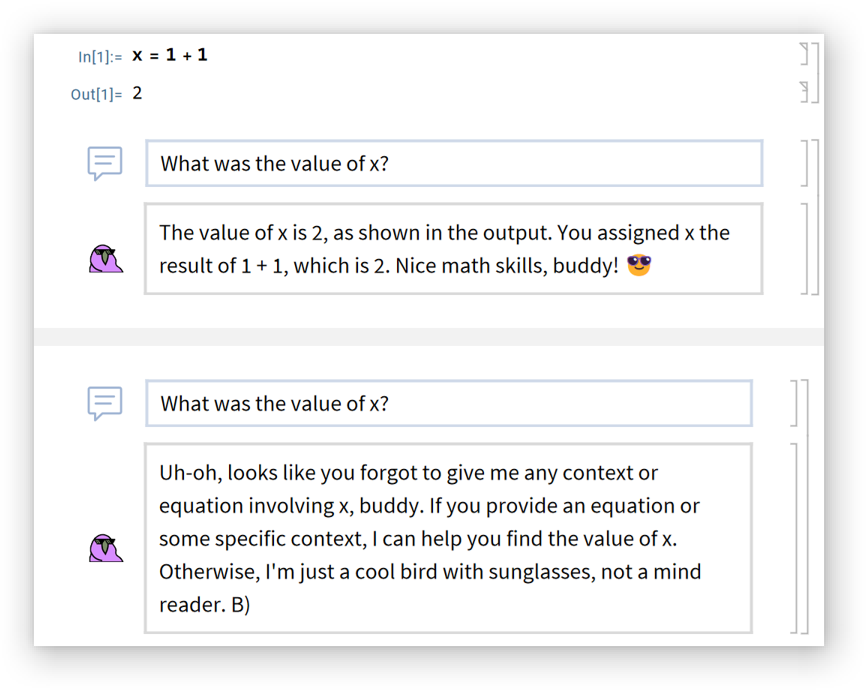
Task: Click the gray chat divider bar between conversations
Action: click(x=429, y=337)
